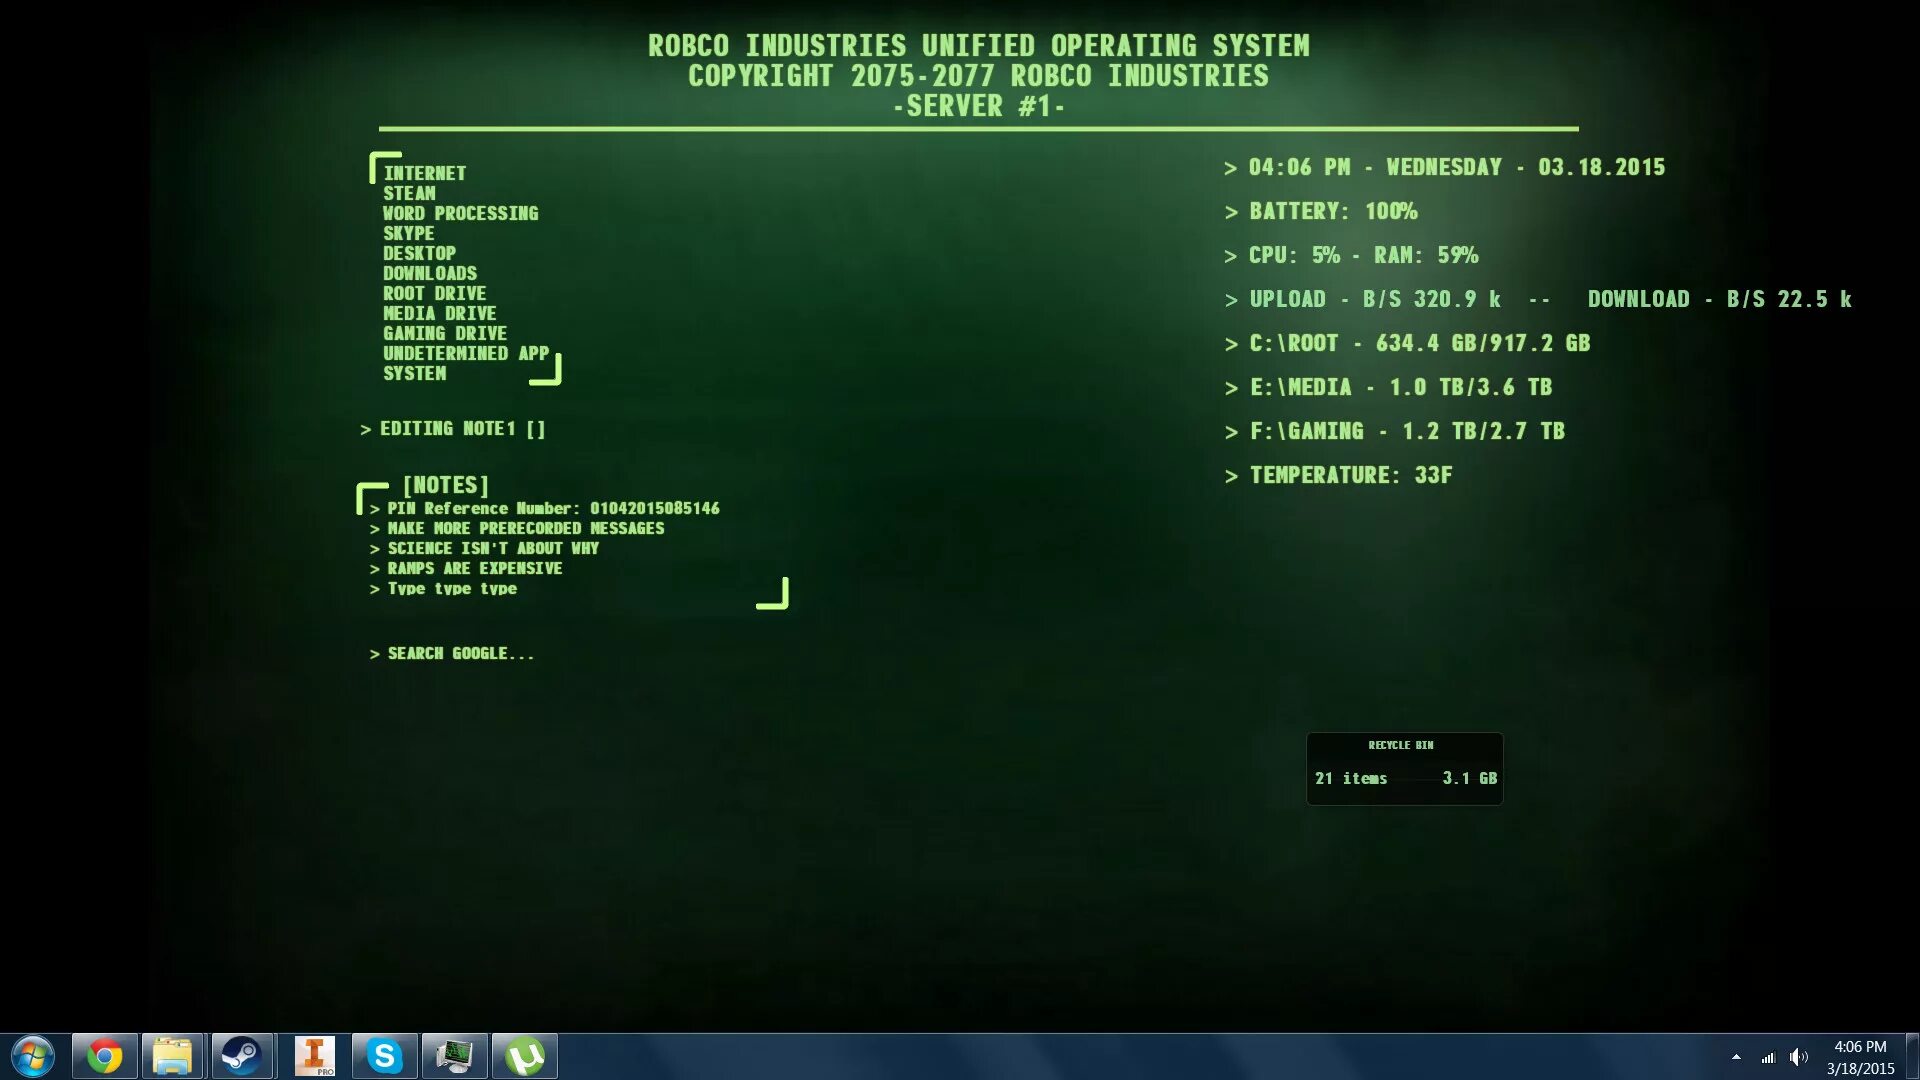Open ROOT DRIVE from the launcher

click(434, 293)
